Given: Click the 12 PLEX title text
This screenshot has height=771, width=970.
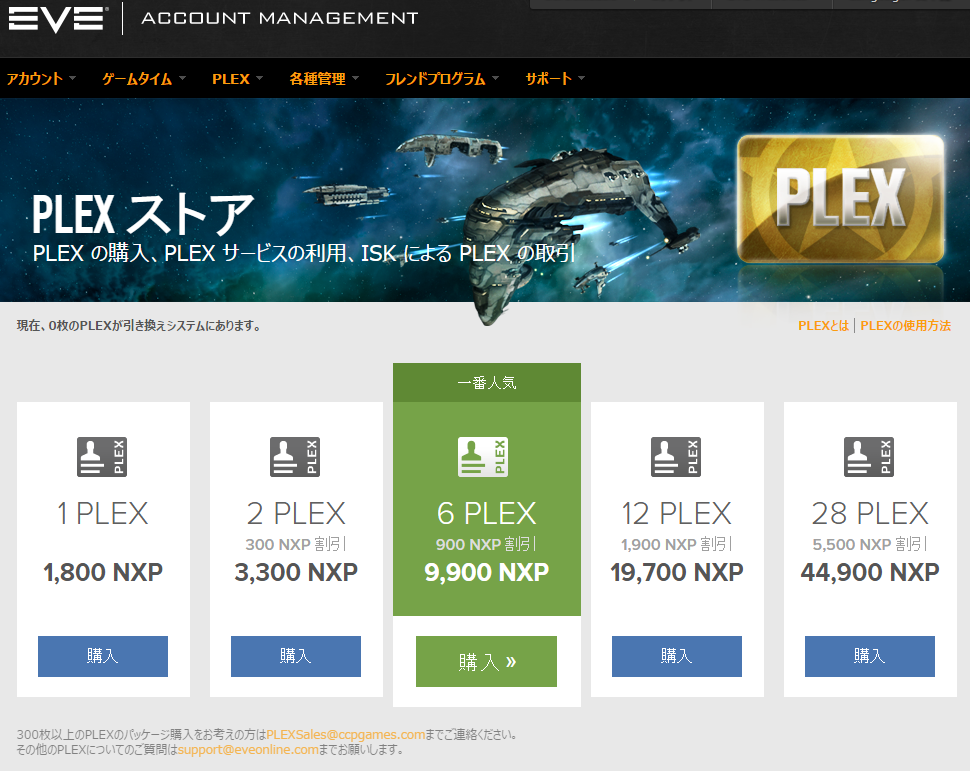Looking at the screenshot, I should pos(677,514).
